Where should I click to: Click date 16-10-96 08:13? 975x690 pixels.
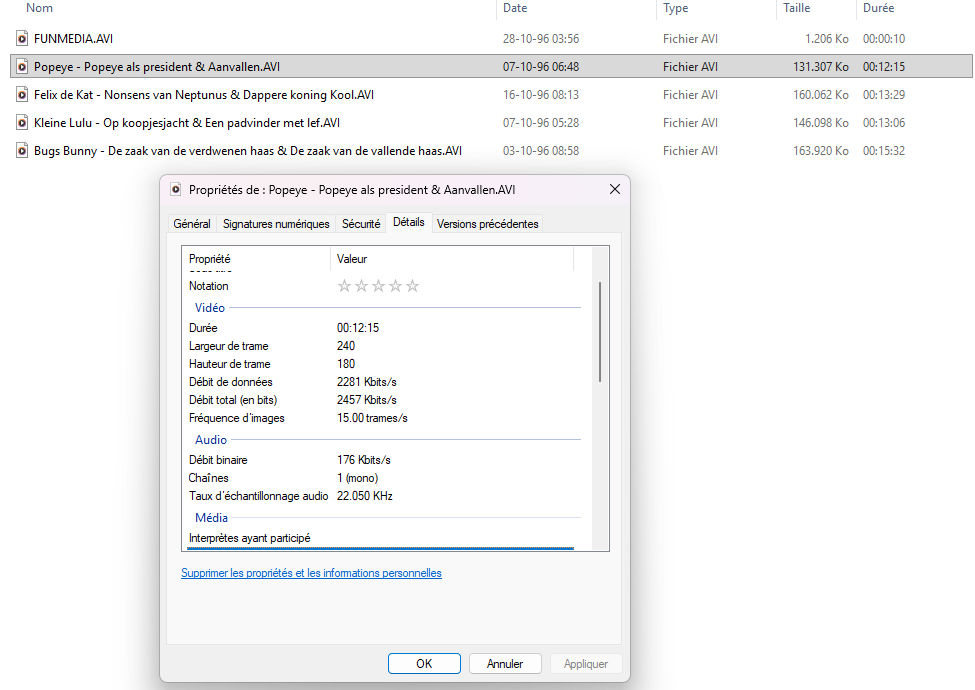point(540,94)
